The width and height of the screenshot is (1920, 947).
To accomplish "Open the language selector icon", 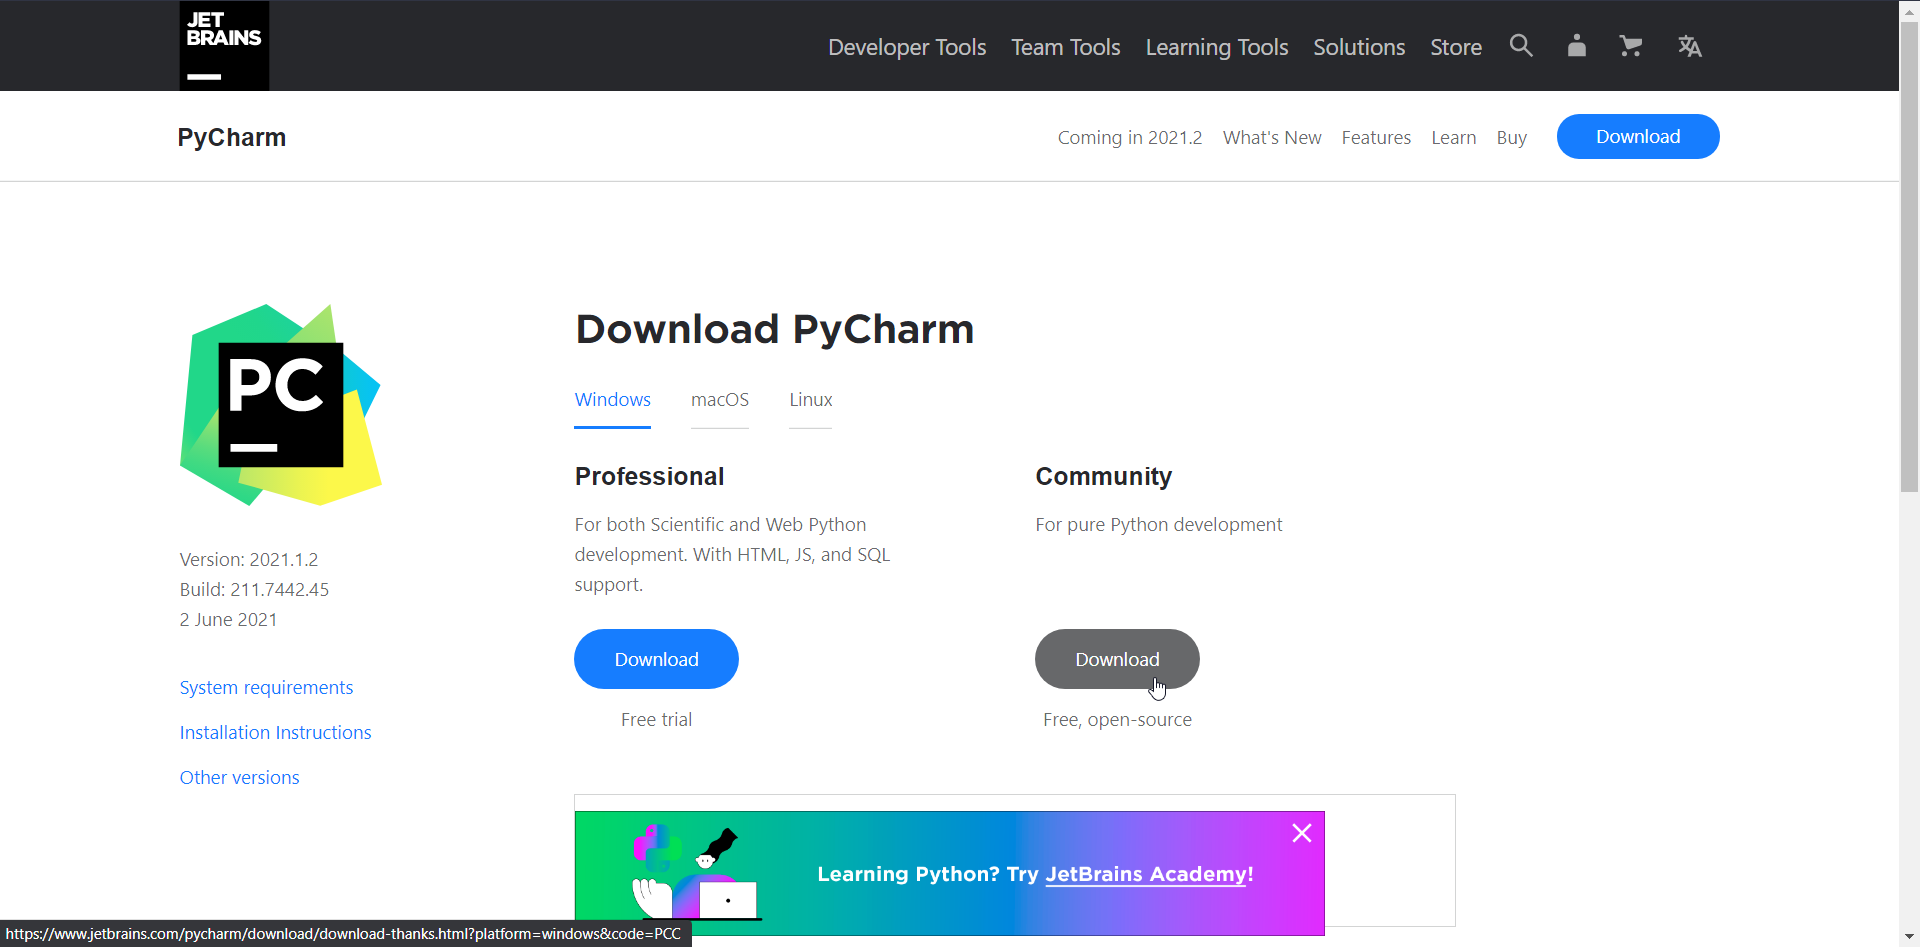I will click(x=1690, y=46).
